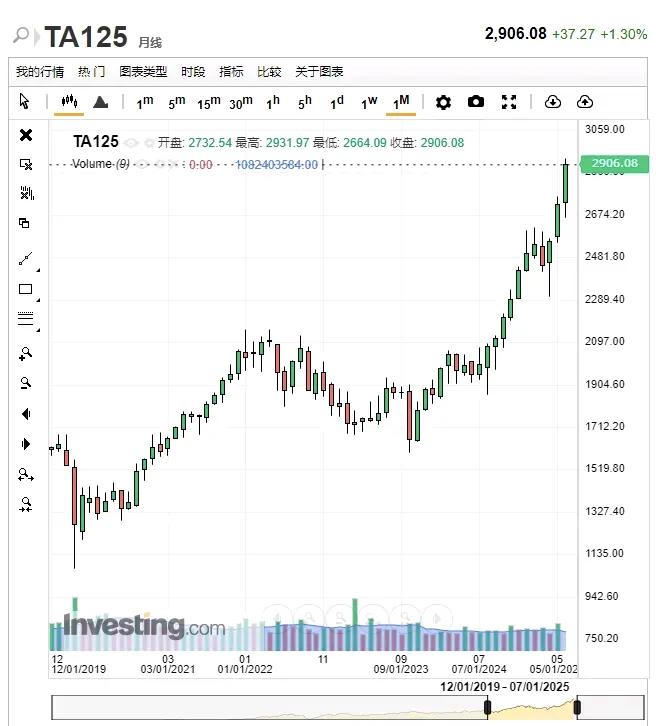The width and height of the screenshot is (656, 726).
Task: Take a chart snapshot with camera icon
Action: (475, 101)
